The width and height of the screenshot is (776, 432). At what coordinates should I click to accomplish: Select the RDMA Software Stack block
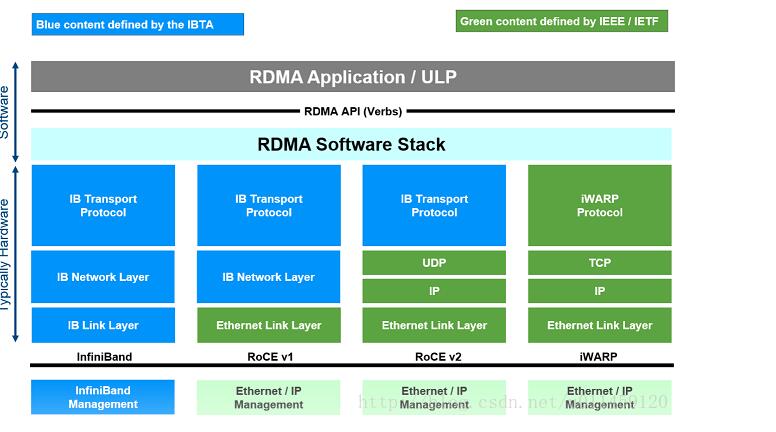[351, 144]
